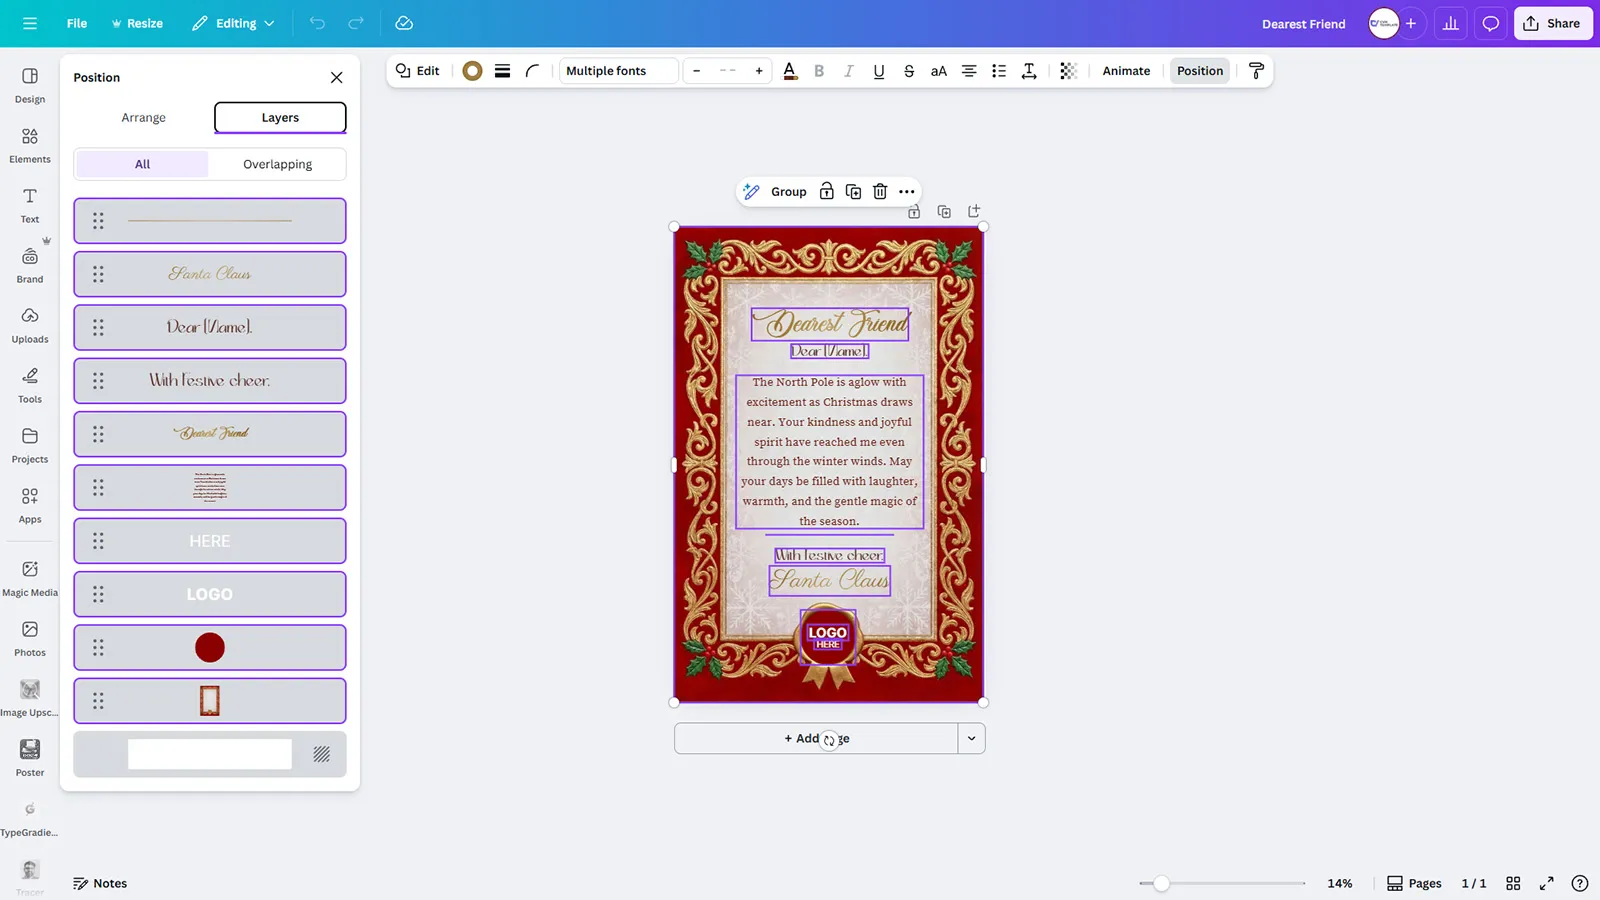This screenshot has width=1600, height=900.
Task: Toggle underline formatting
Action: click(x=878, y=71)
